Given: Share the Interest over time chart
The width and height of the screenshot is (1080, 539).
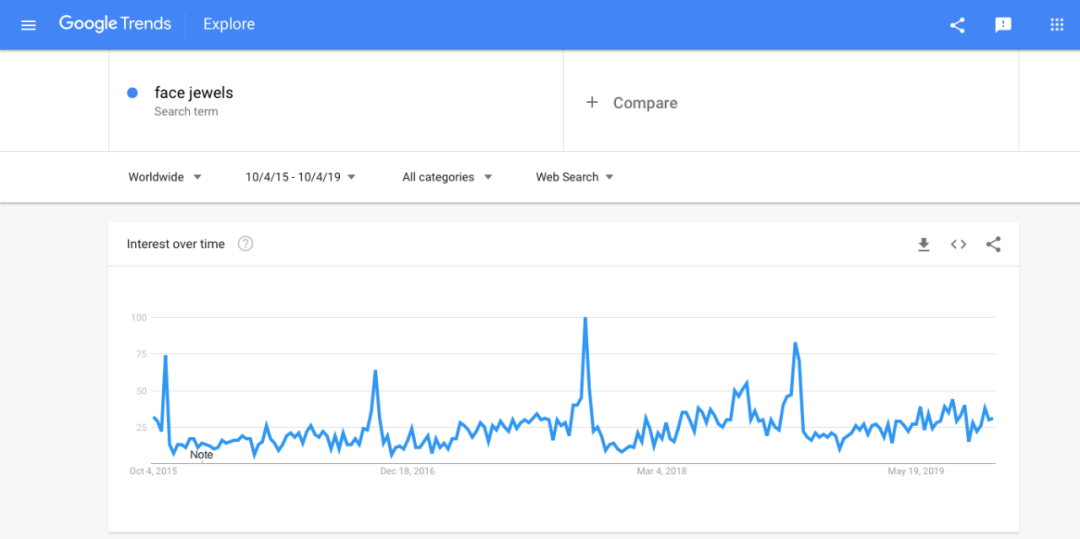Looking at the screenshot, I should point(993,244).
